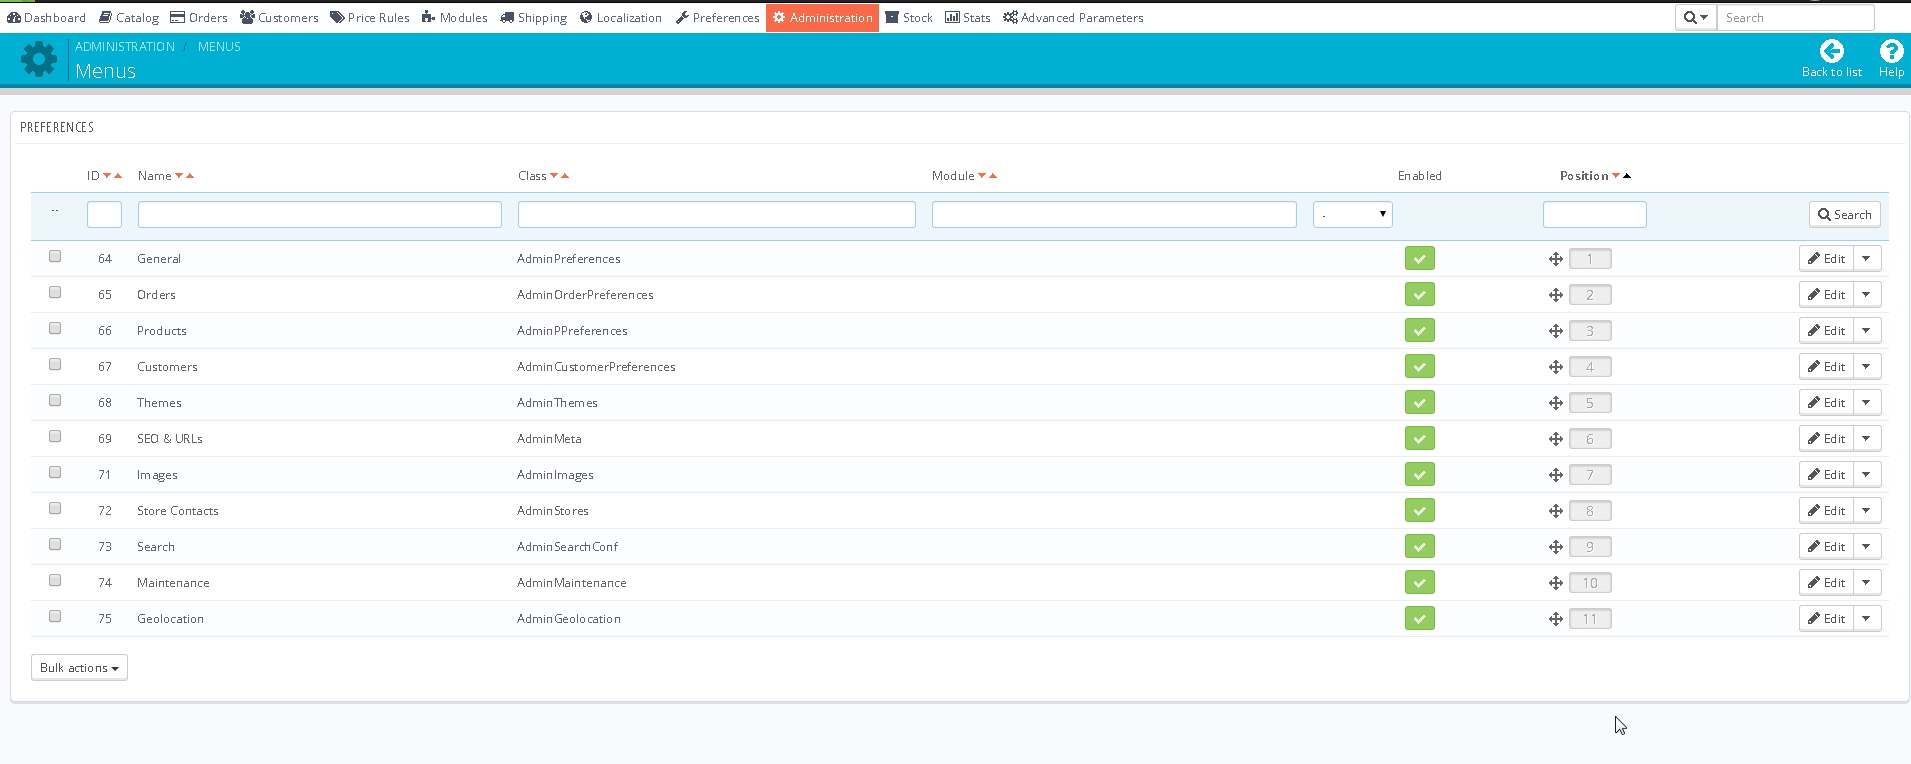Image resolution: width=1911 pixels, height=764 pixels.
Task: Open the Modules menu
Action: [x=455, y=18]
